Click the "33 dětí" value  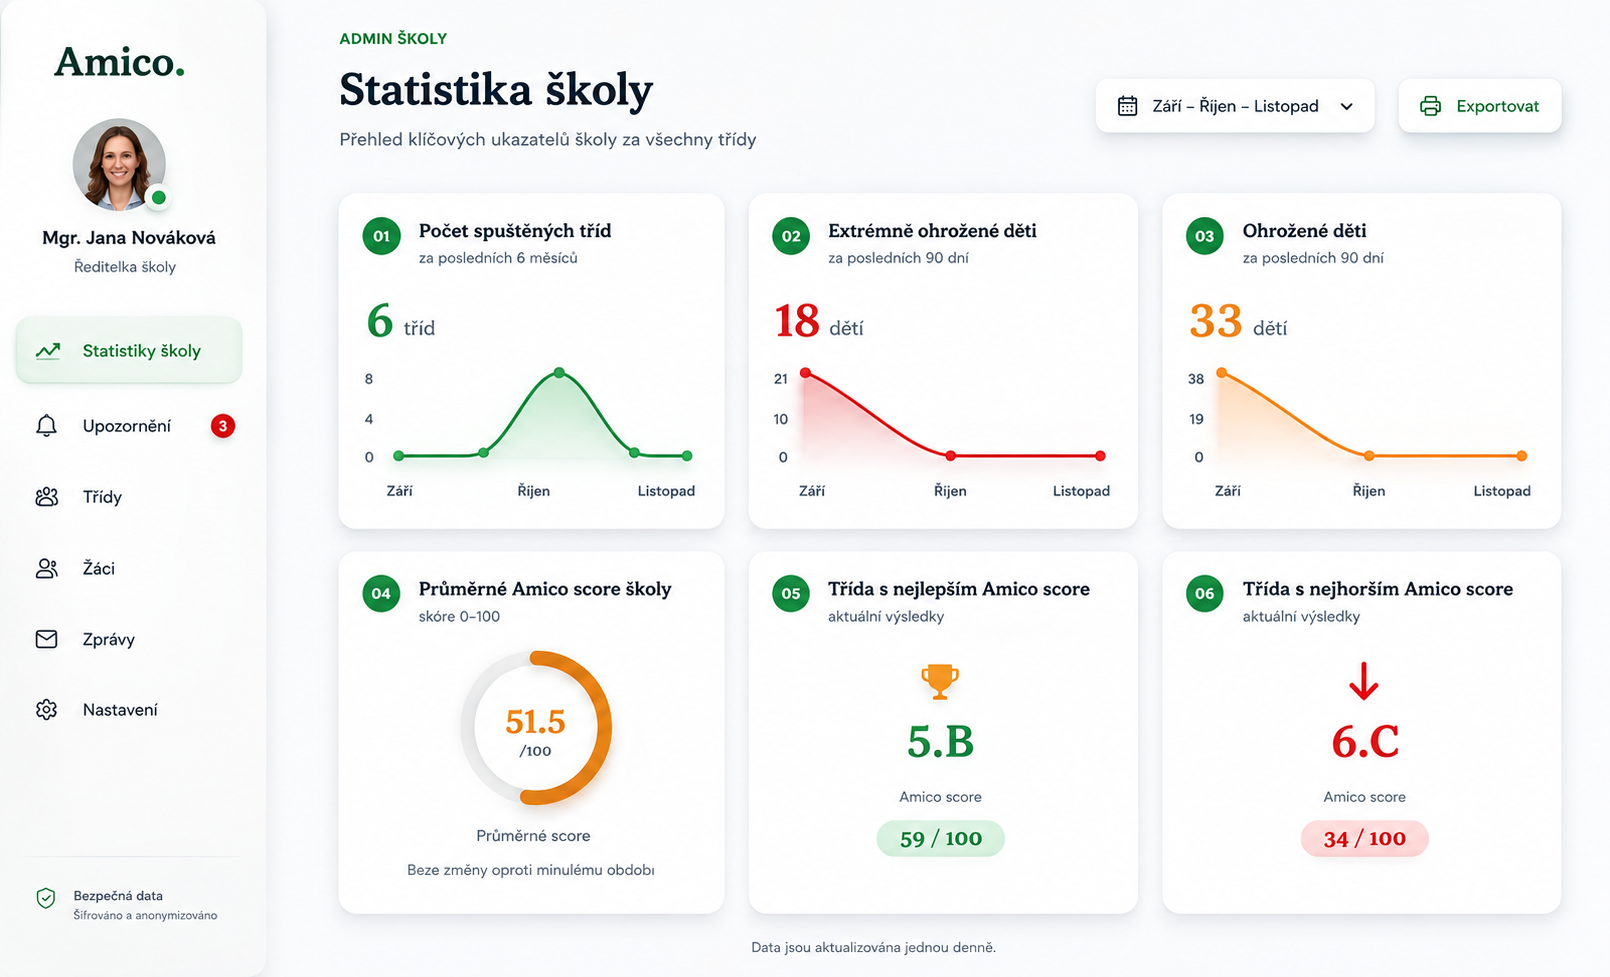(x=1238, y=322)
